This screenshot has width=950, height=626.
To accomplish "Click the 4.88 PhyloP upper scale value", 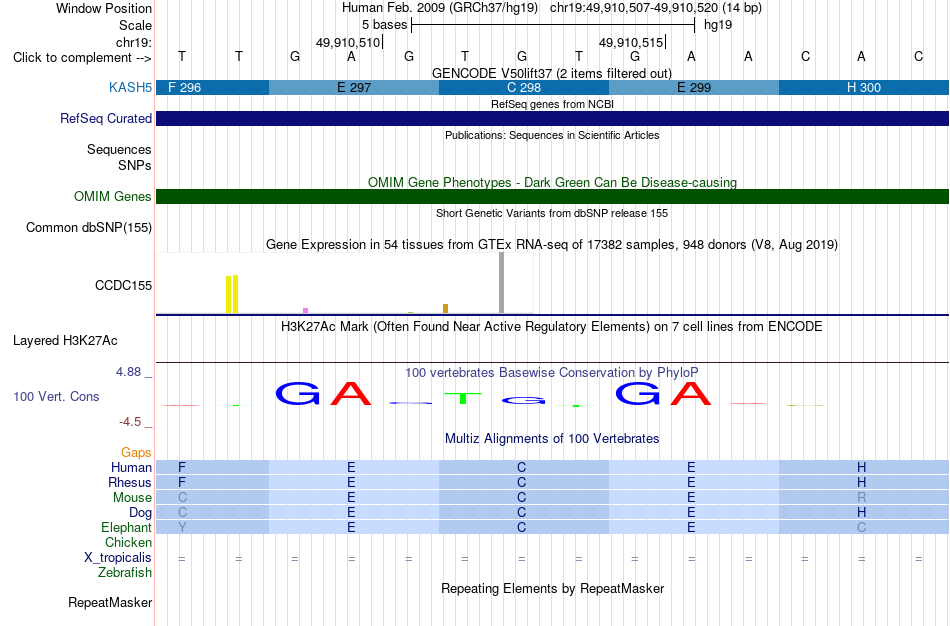I will click(x=128, y=371).
